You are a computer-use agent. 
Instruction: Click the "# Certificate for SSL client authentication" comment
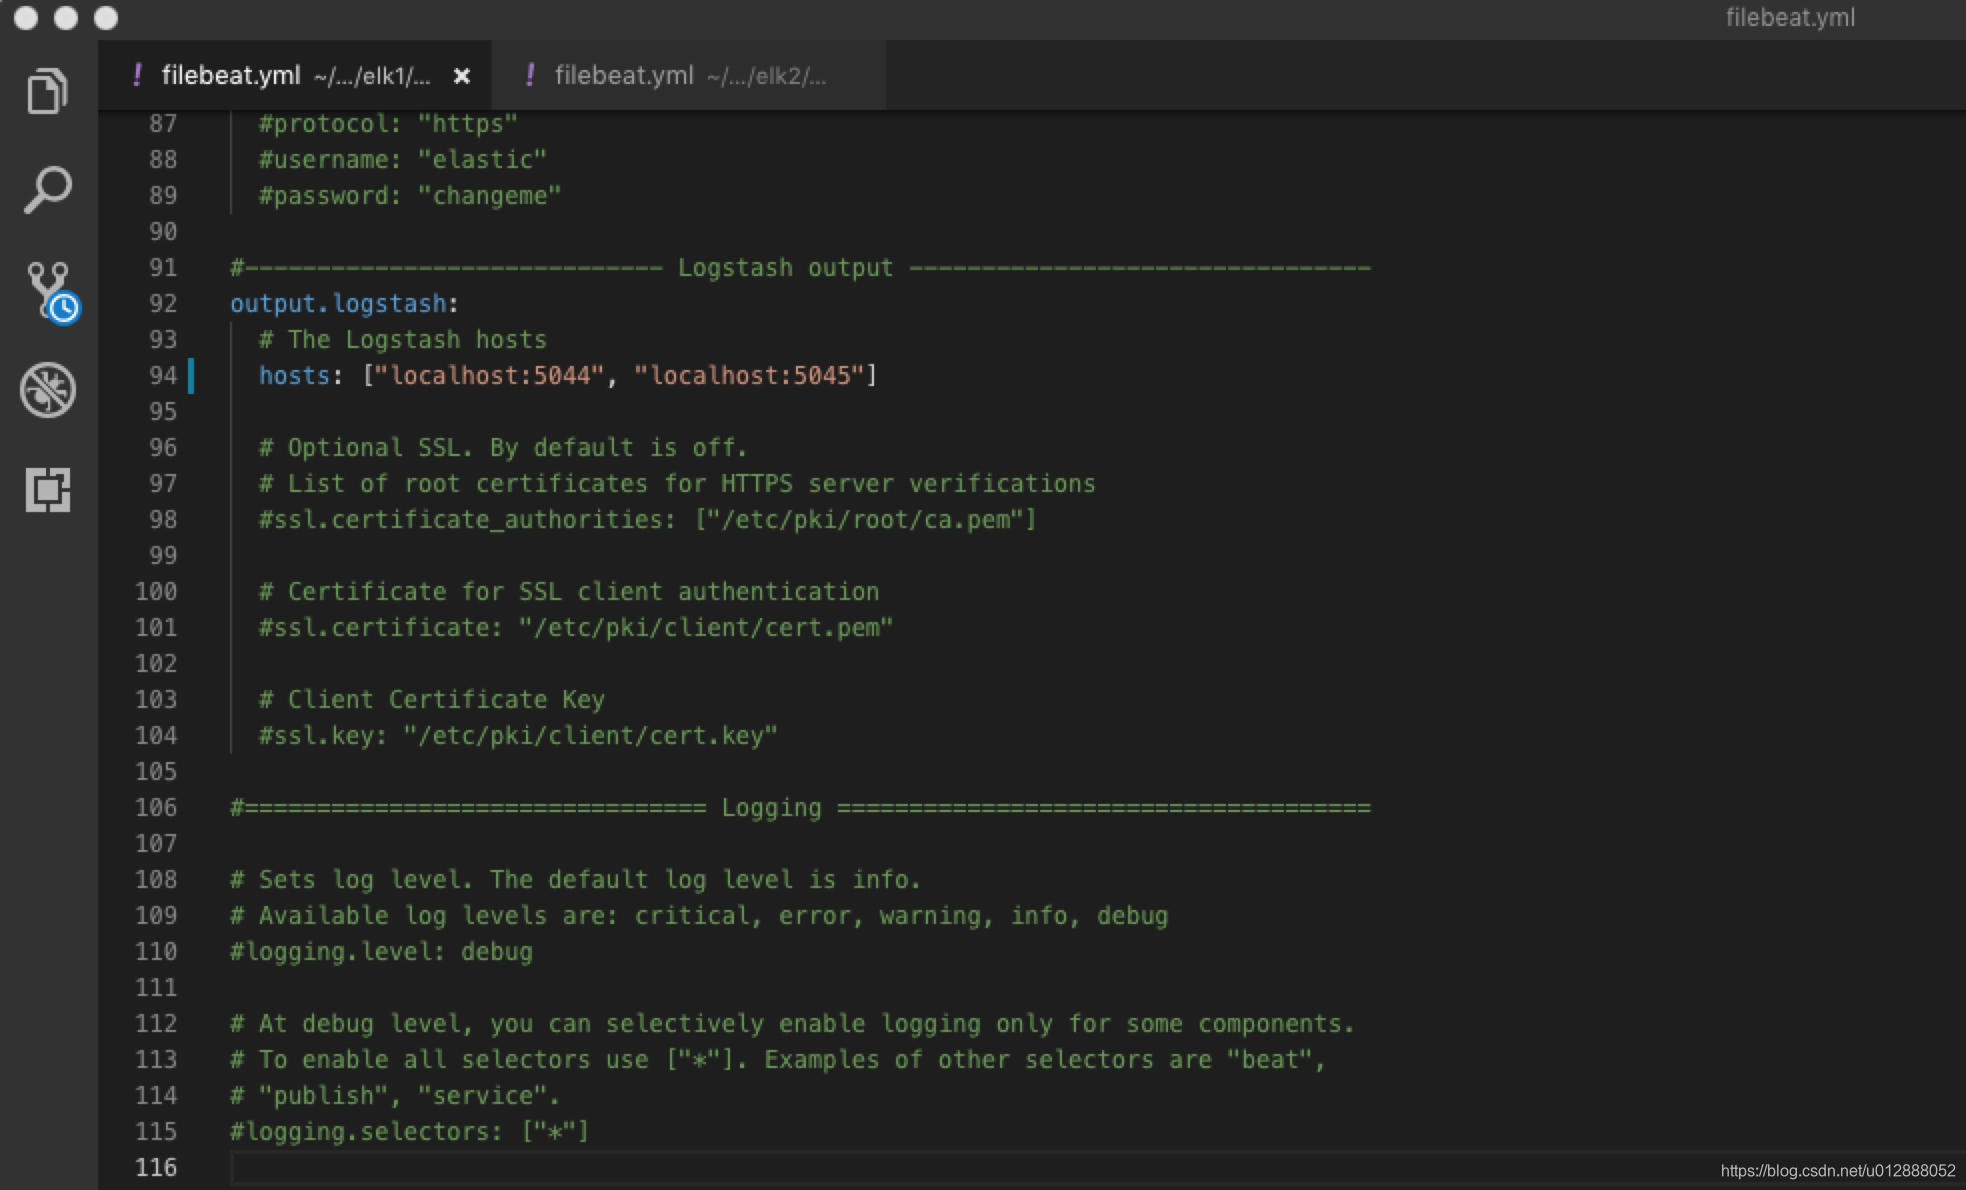(569, 592)
